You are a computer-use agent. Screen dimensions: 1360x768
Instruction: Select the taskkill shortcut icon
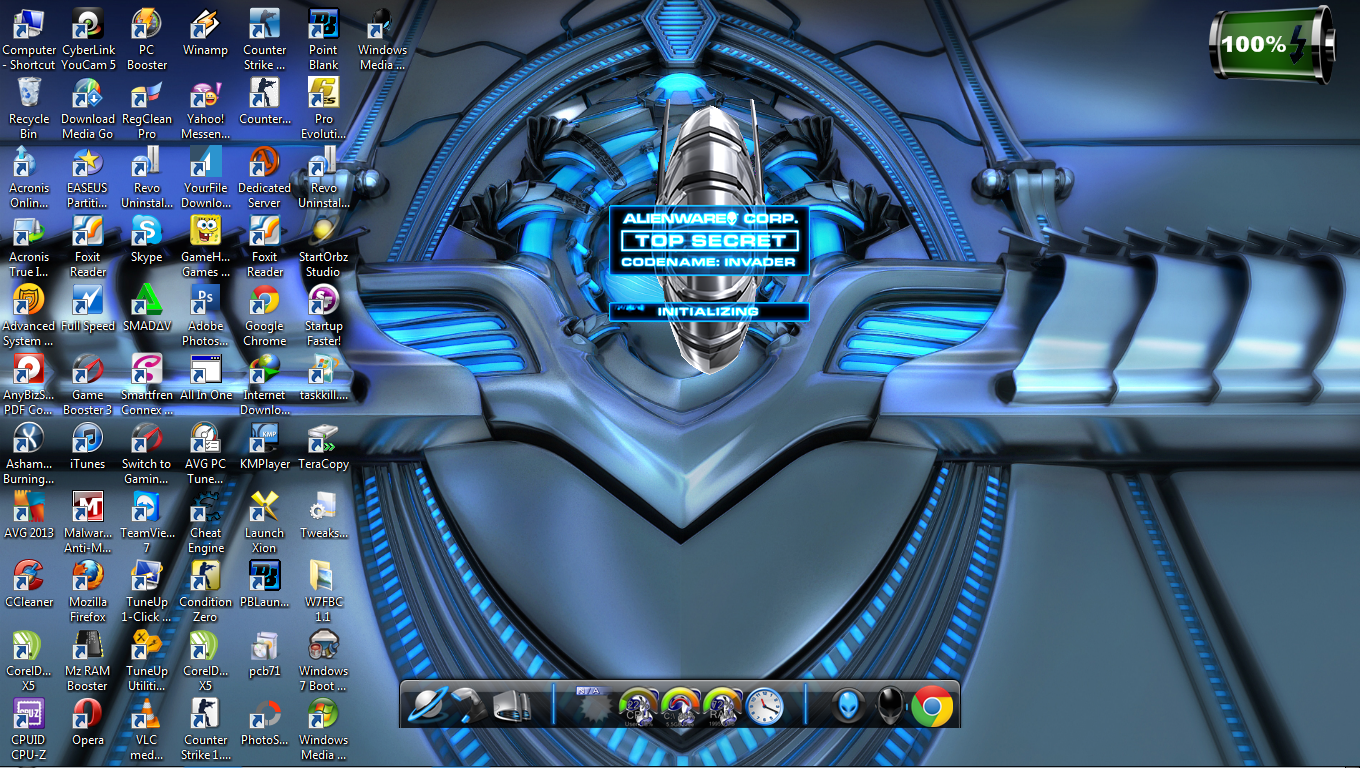(x=323, y=377)
